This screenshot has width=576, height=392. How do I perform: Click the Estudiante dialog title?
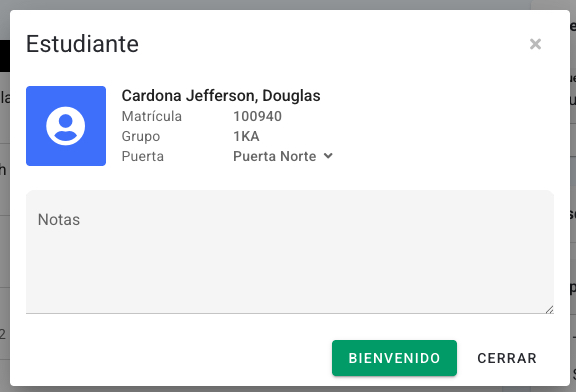[82, 44]
